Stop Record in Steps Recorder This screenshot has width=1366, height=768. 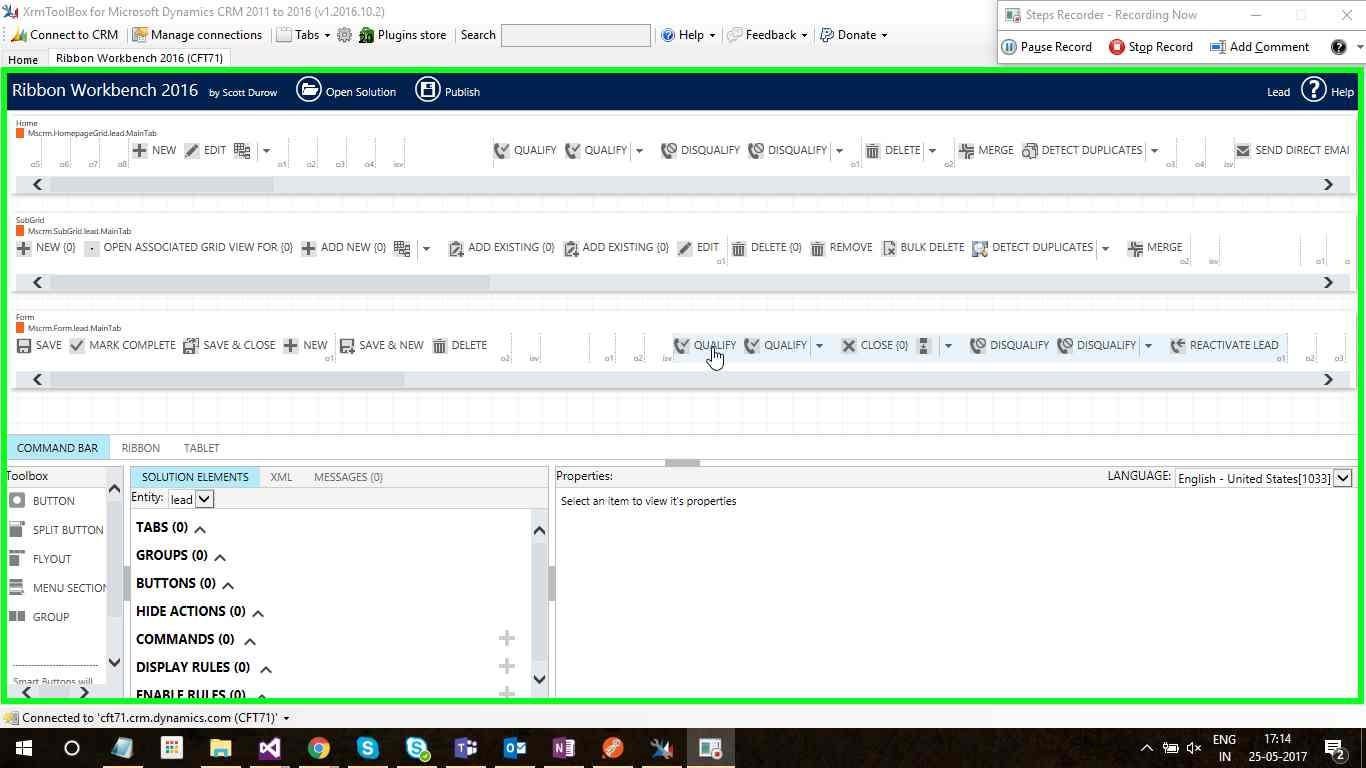point(1151,47)
